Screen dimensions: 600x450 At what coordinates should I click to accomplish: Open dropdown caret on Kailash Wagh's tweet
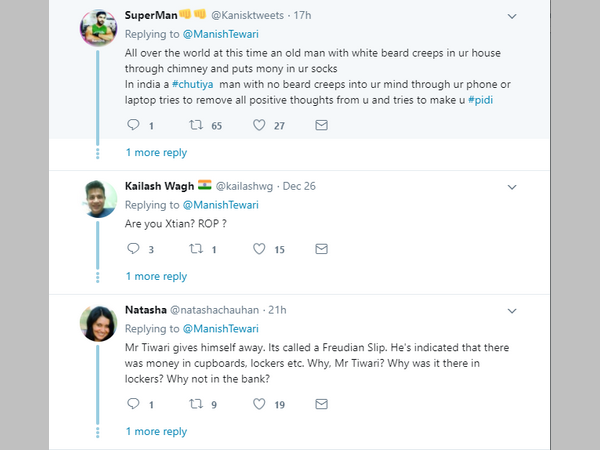click(x=513, y=185)
